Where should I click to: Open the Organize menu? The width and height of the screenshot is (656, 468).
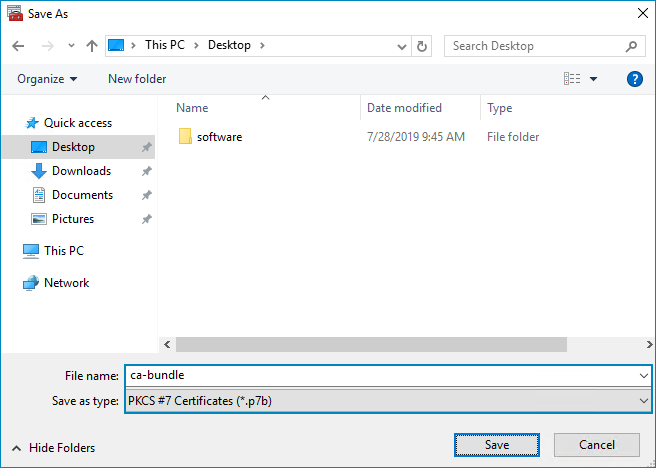tap(47, 79)
